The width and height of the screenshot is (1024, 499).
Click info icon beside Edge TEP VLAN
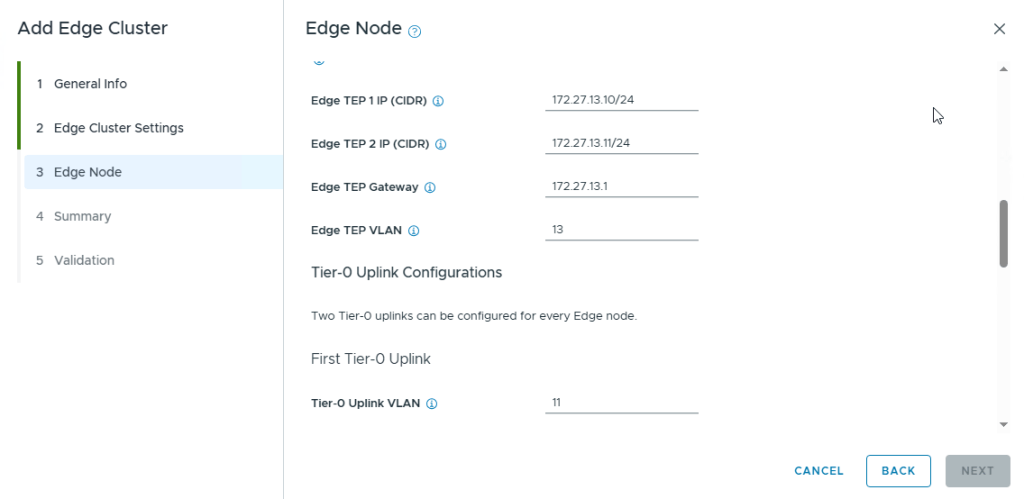[x=413, y=231]
